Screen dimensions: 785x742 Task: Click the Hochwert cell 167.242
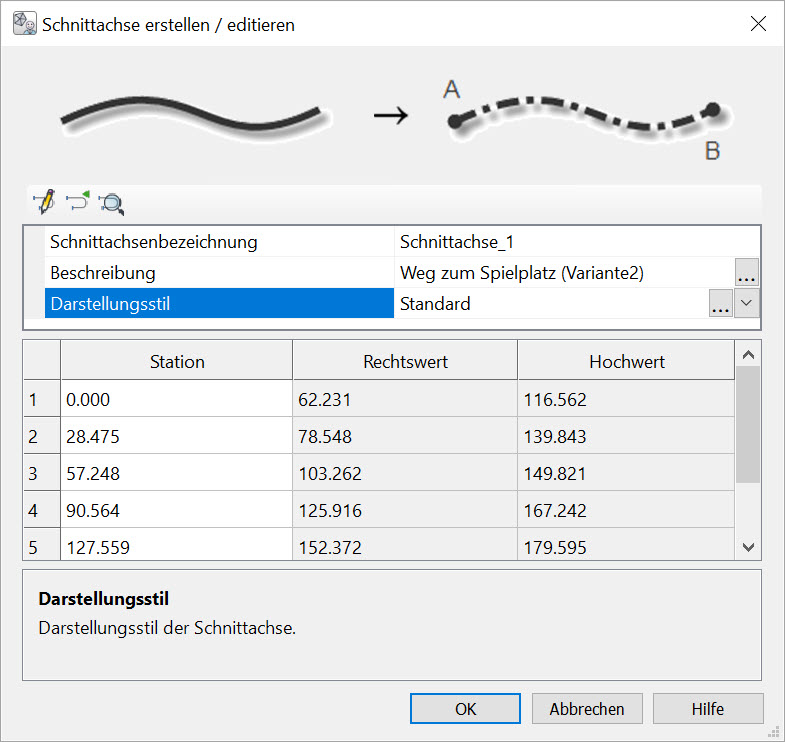(626, 510)
